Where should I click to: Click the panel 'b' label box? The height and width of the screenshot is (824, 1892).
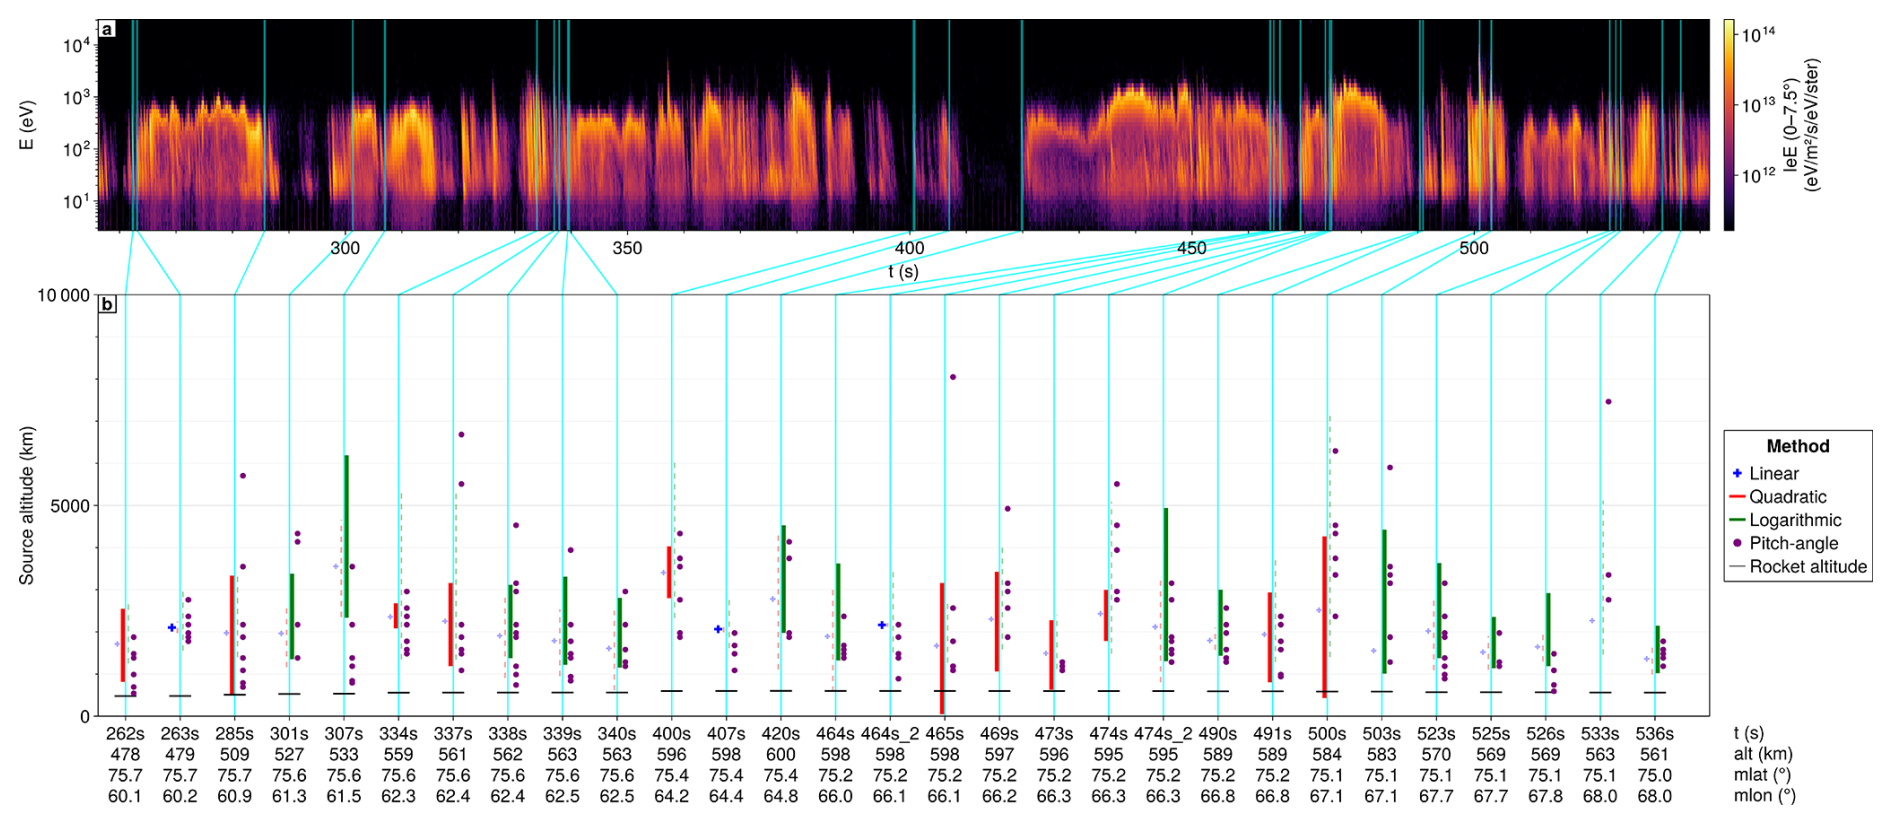click(x=107, y=304)
